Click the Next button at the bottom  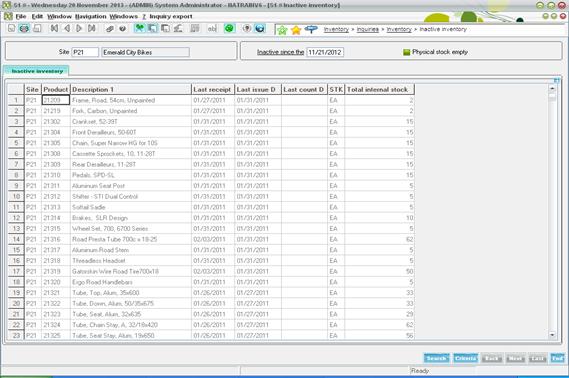[515, 358]
